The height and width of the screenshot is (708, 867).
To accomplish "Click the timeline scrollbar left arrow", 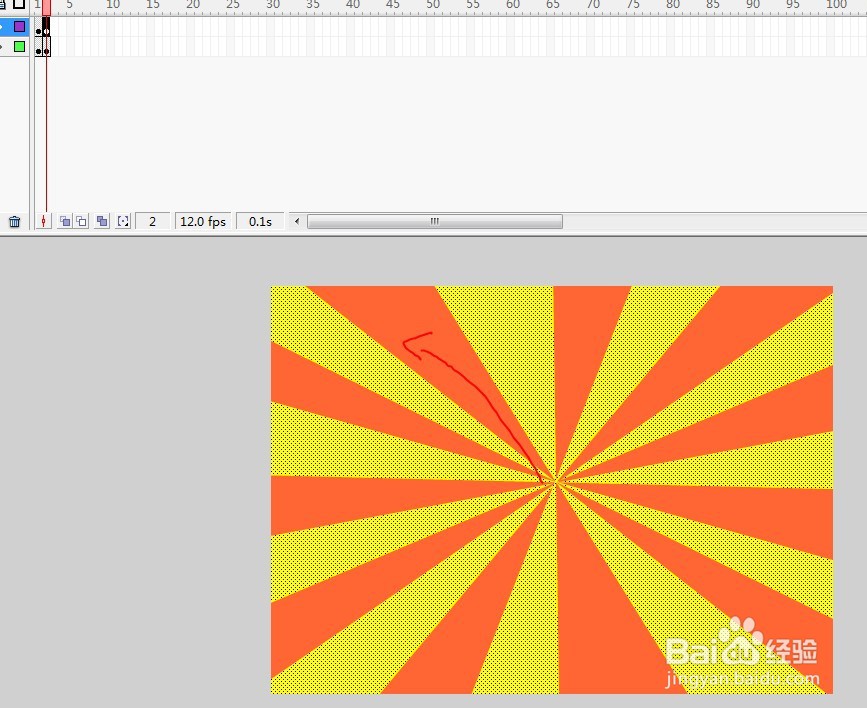I will (297, 222).
